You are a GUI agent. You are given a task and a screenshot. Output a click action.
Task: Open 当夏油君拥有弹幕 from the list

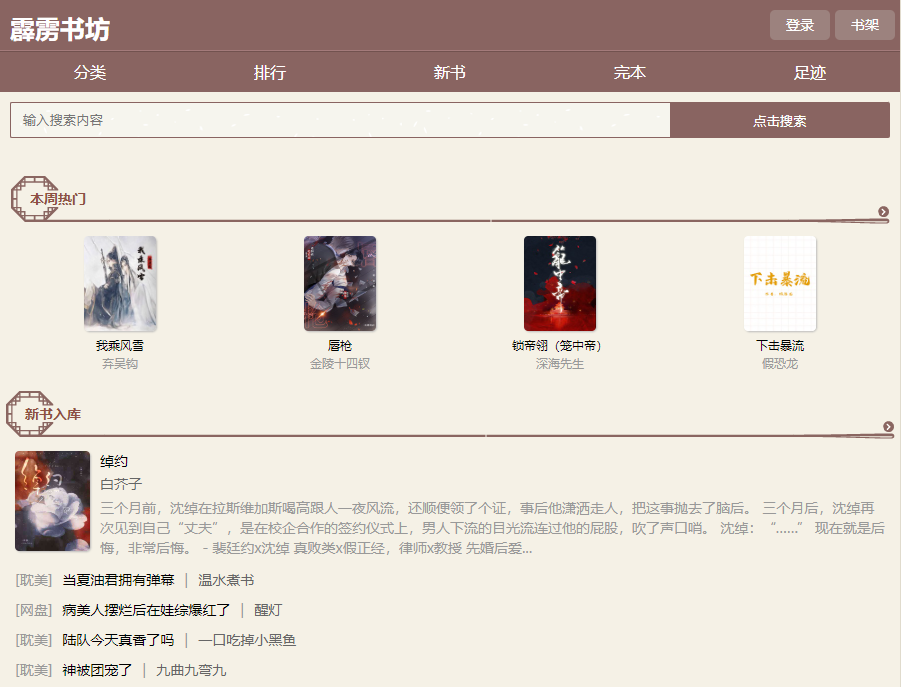click(x=118, y=580)
